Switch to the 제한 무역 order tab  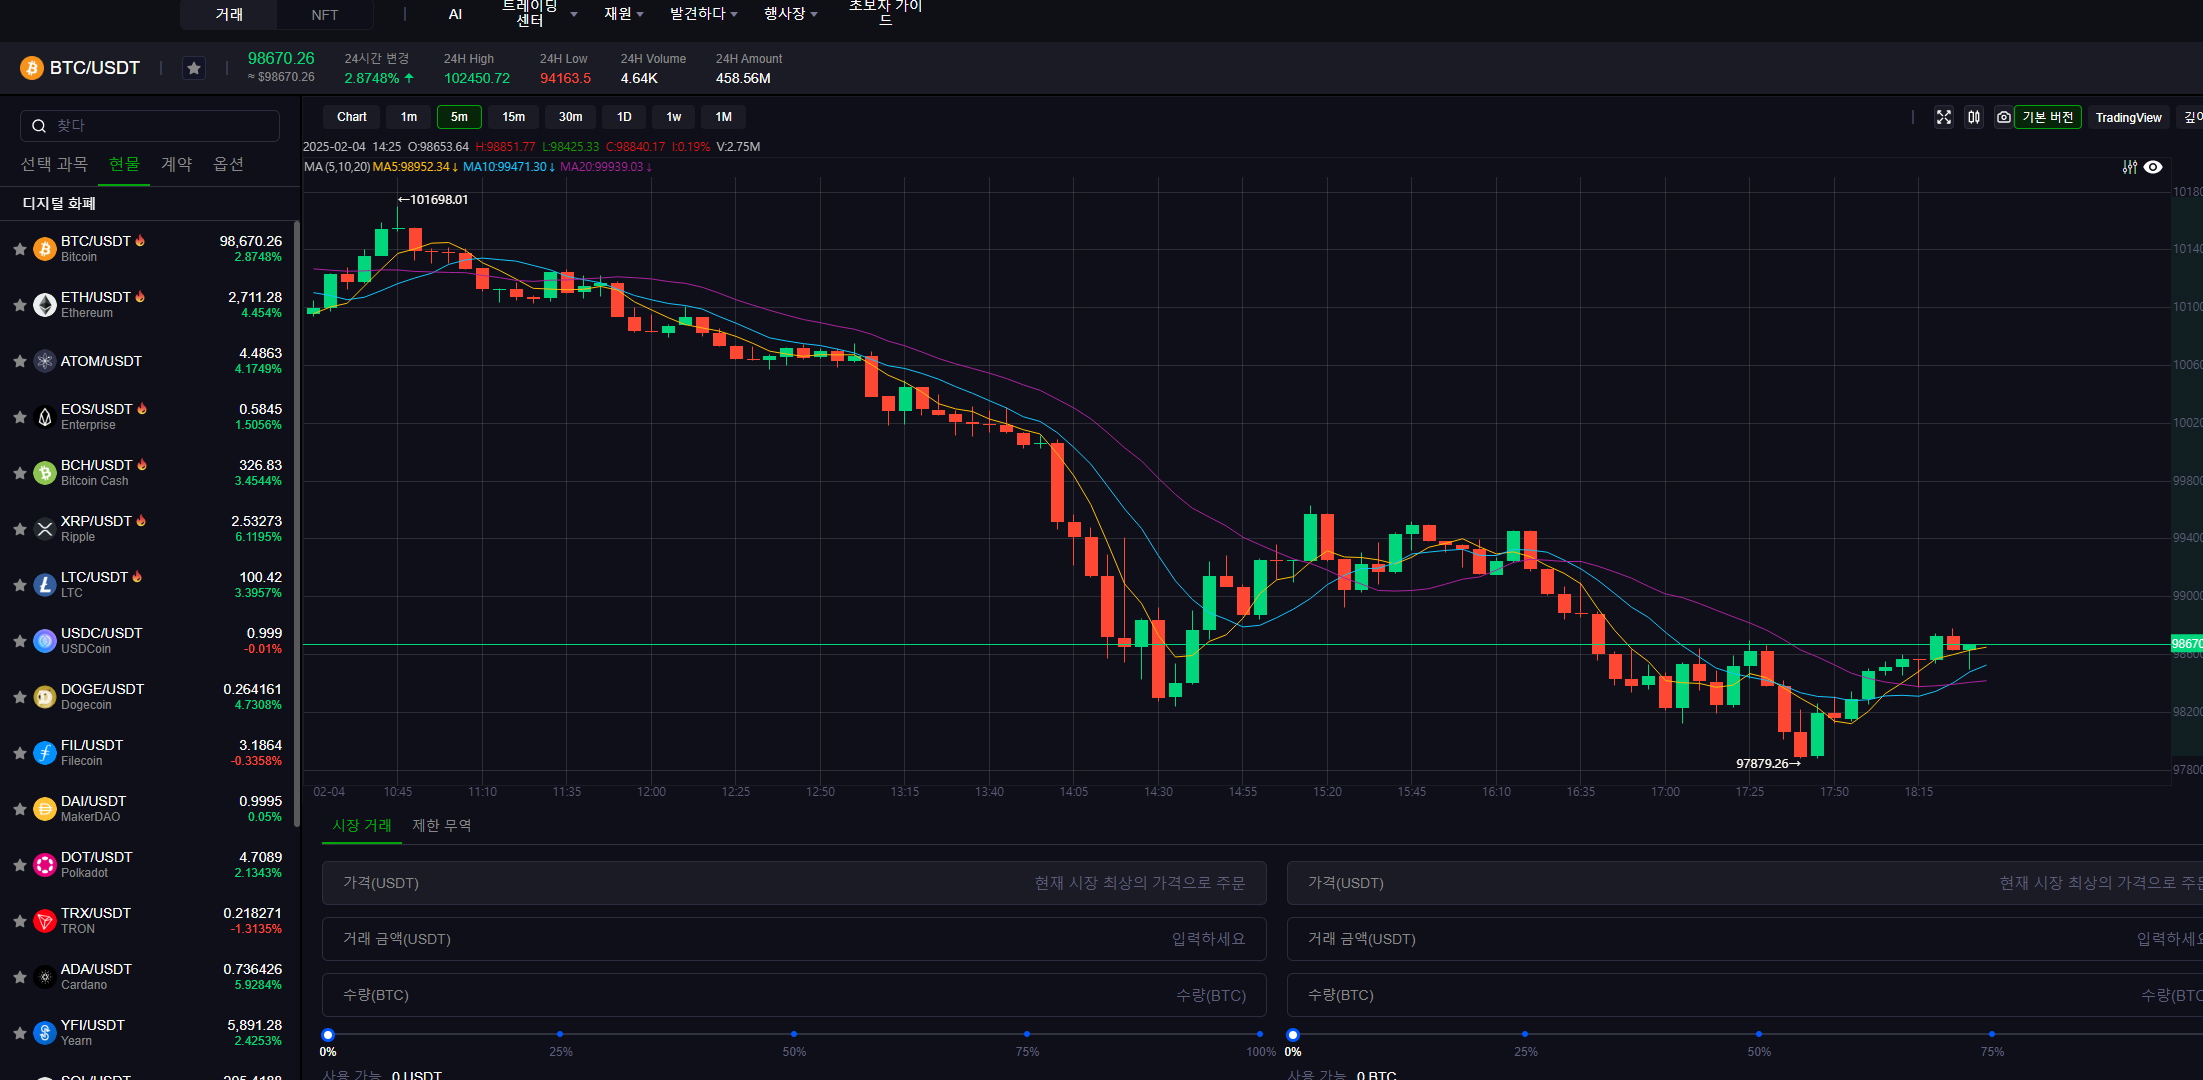pyautogui.click(x=441, y=825)
